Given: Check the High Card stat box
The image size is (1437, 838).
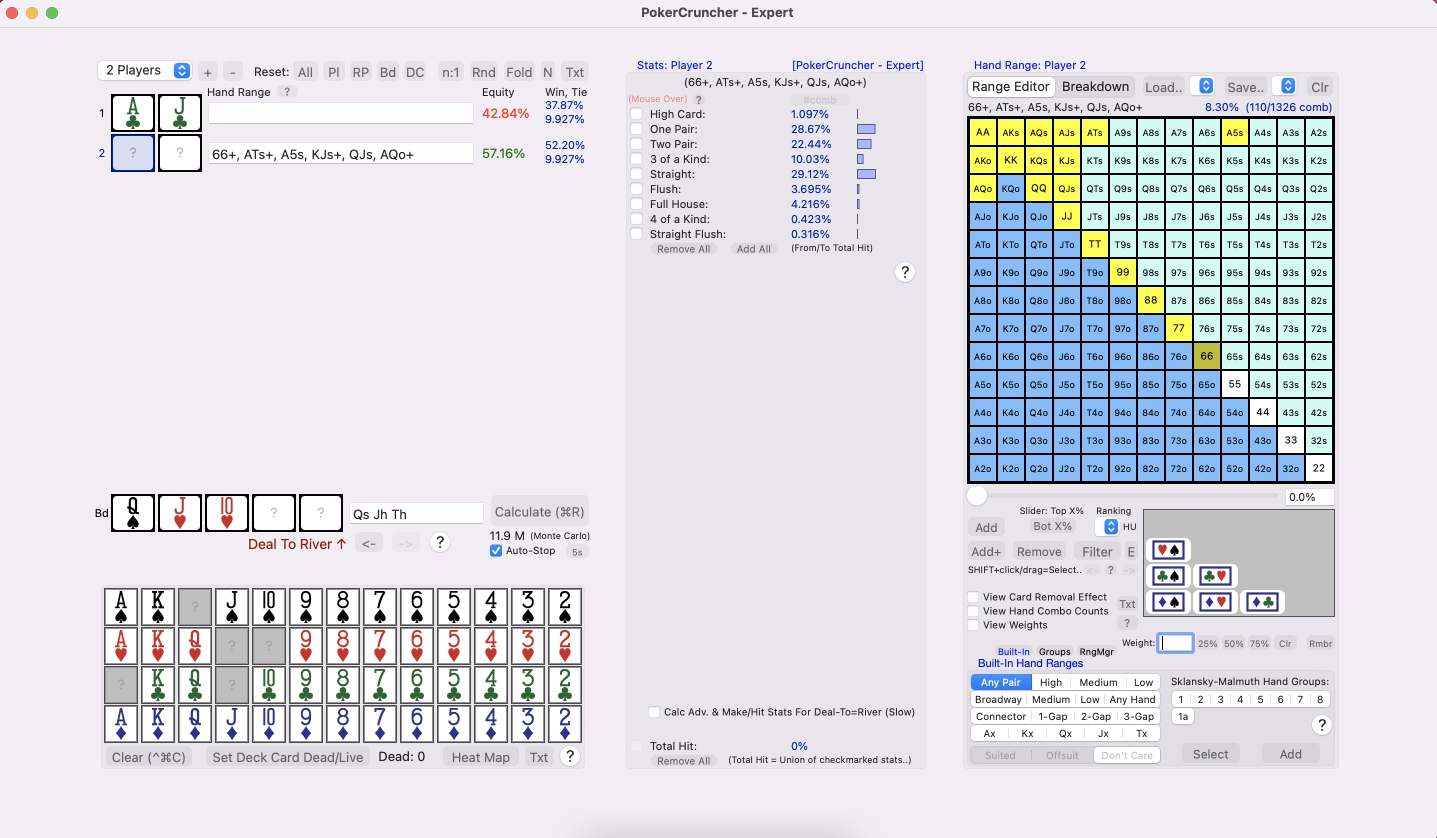Looking at the screenshot, I should coord(636,114).
